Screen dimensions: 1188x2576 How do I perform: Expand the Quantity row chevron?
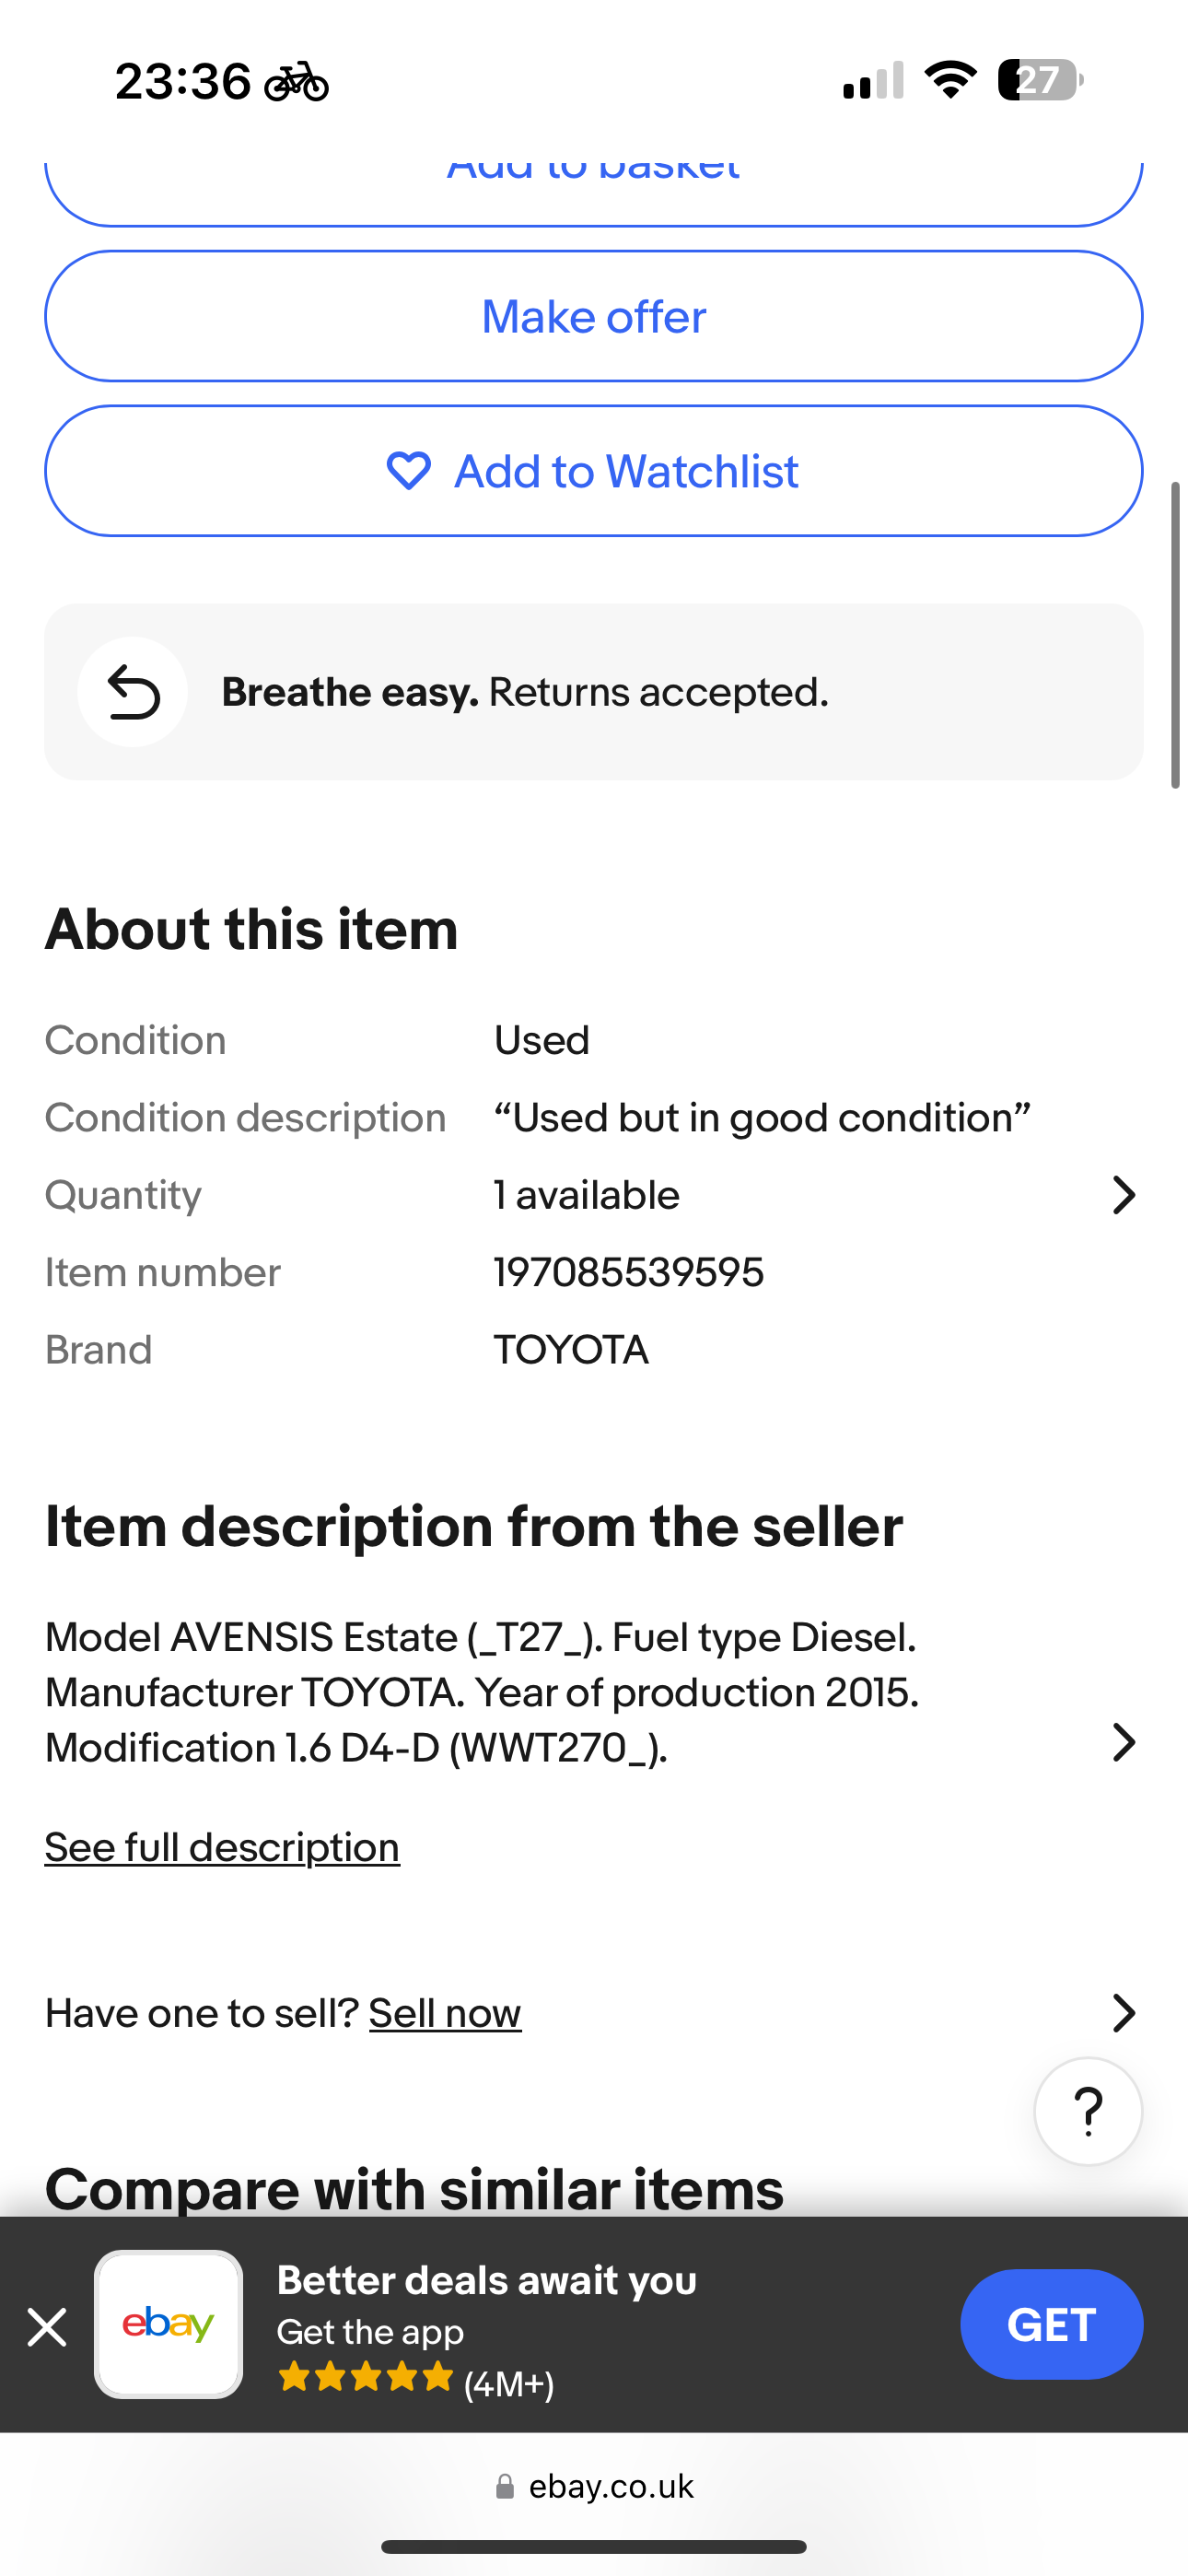(1124, 1195)
